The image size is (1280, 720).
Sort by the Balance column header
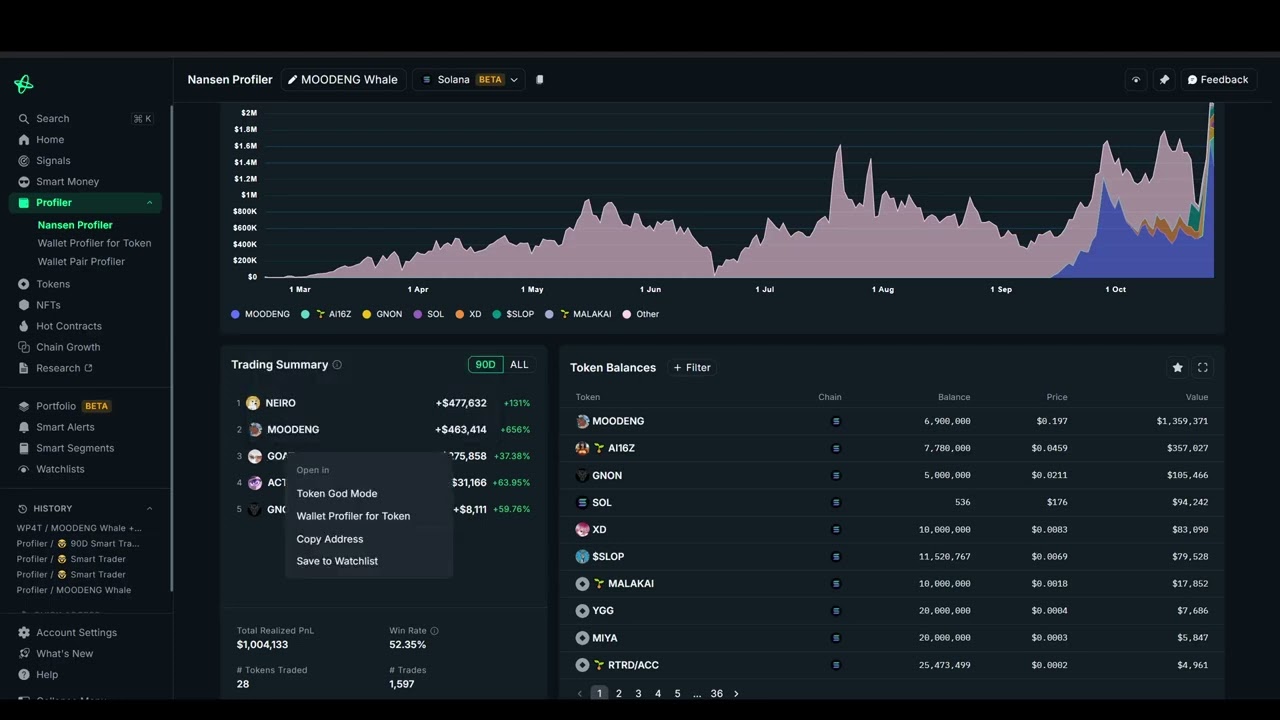coord(954,397)
